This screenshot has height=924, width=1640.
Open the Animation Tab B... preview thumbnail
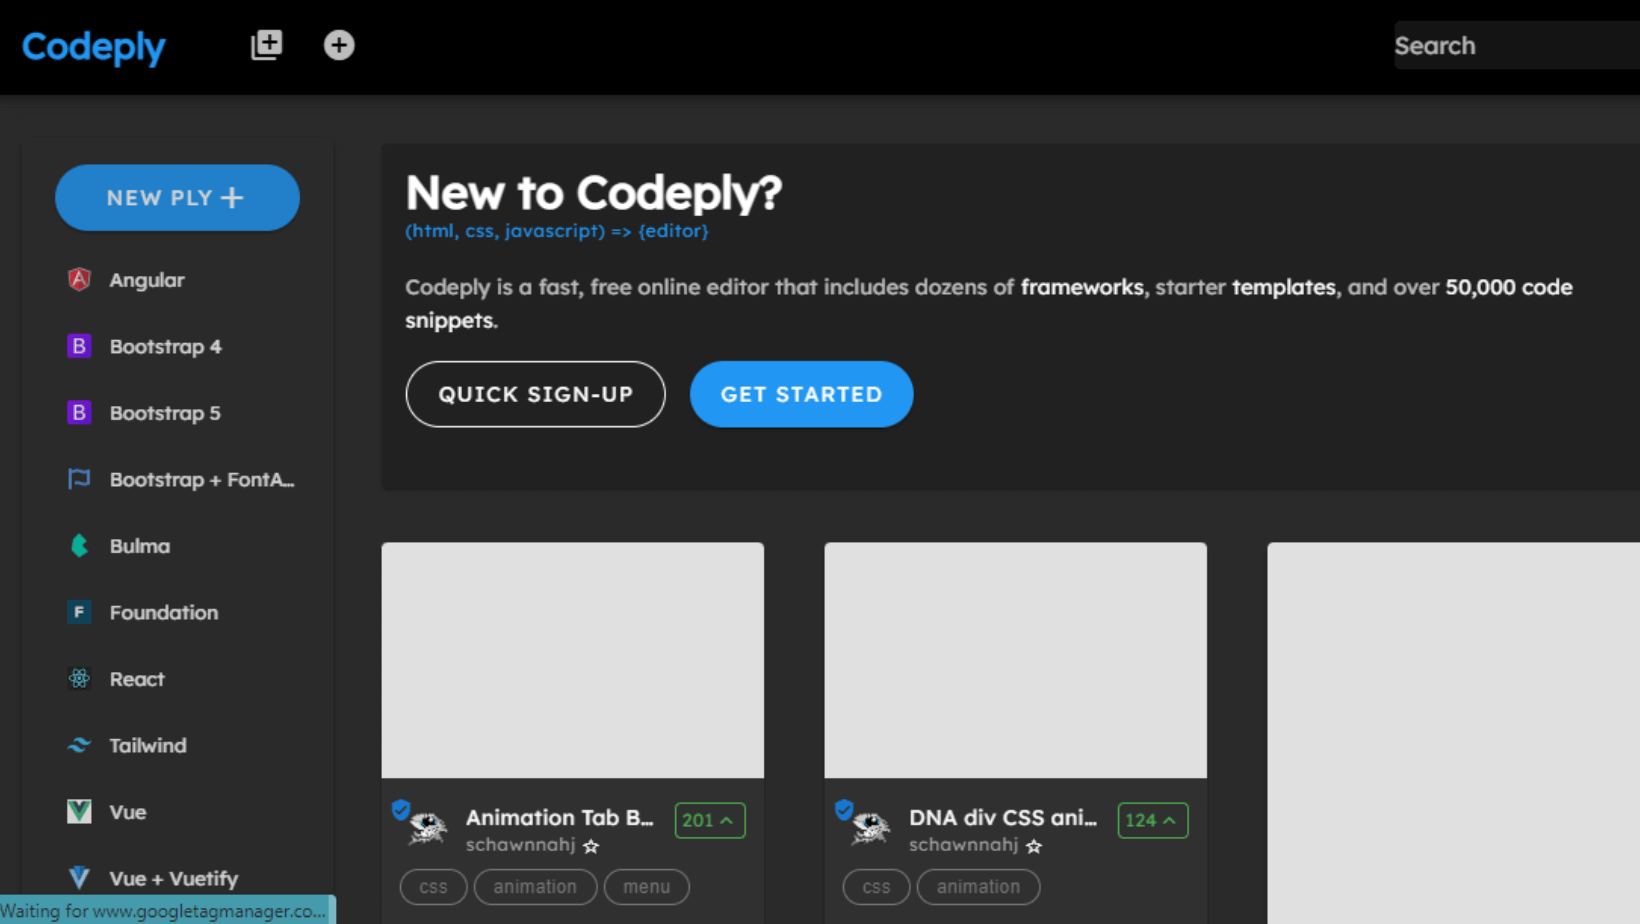pyautogui.click(x=572, y=660)
